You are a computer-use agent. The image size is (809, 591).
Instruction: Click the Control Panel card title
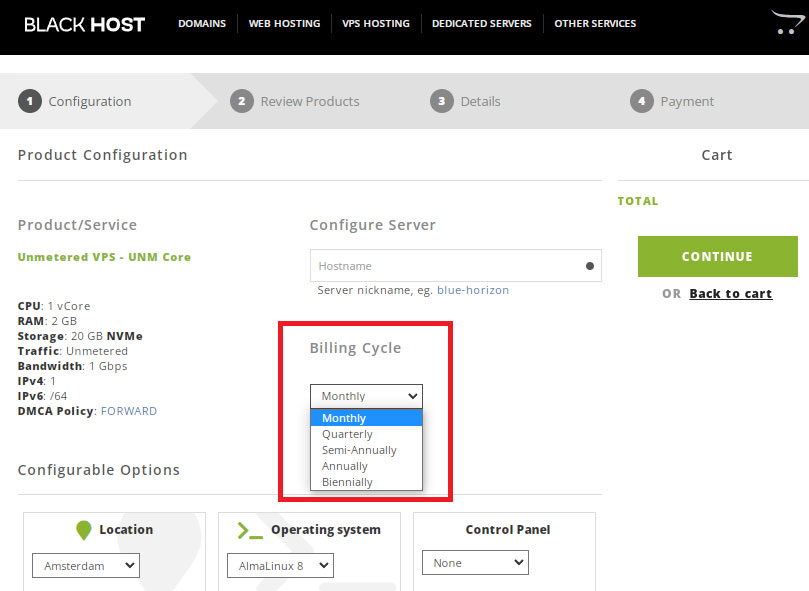click(508, 530)
